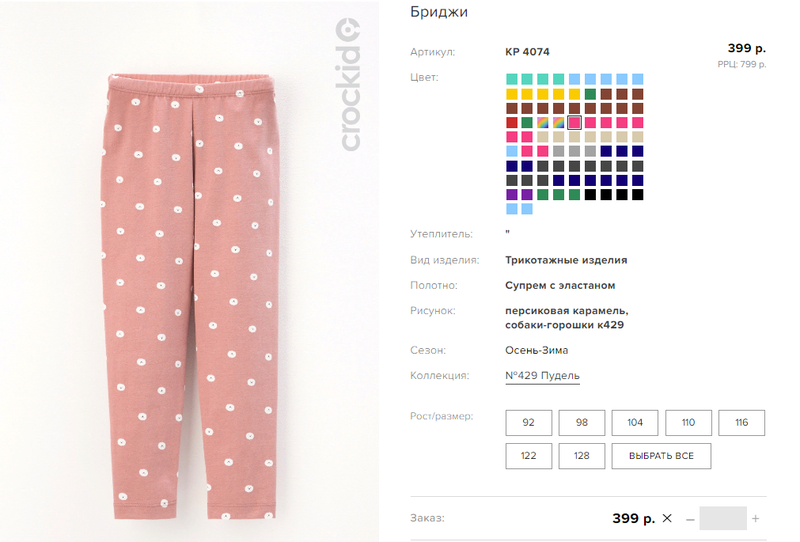Choose the red color swatch
The height and width of the screenshot is (542, 800).
[512, 122]
